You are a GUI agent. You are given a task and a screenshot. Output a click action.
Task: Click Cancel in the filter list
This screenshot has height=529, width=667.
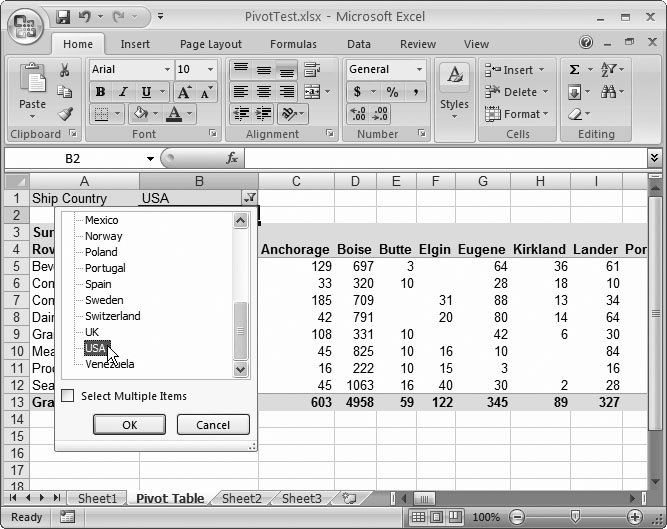tap(213, 425)
